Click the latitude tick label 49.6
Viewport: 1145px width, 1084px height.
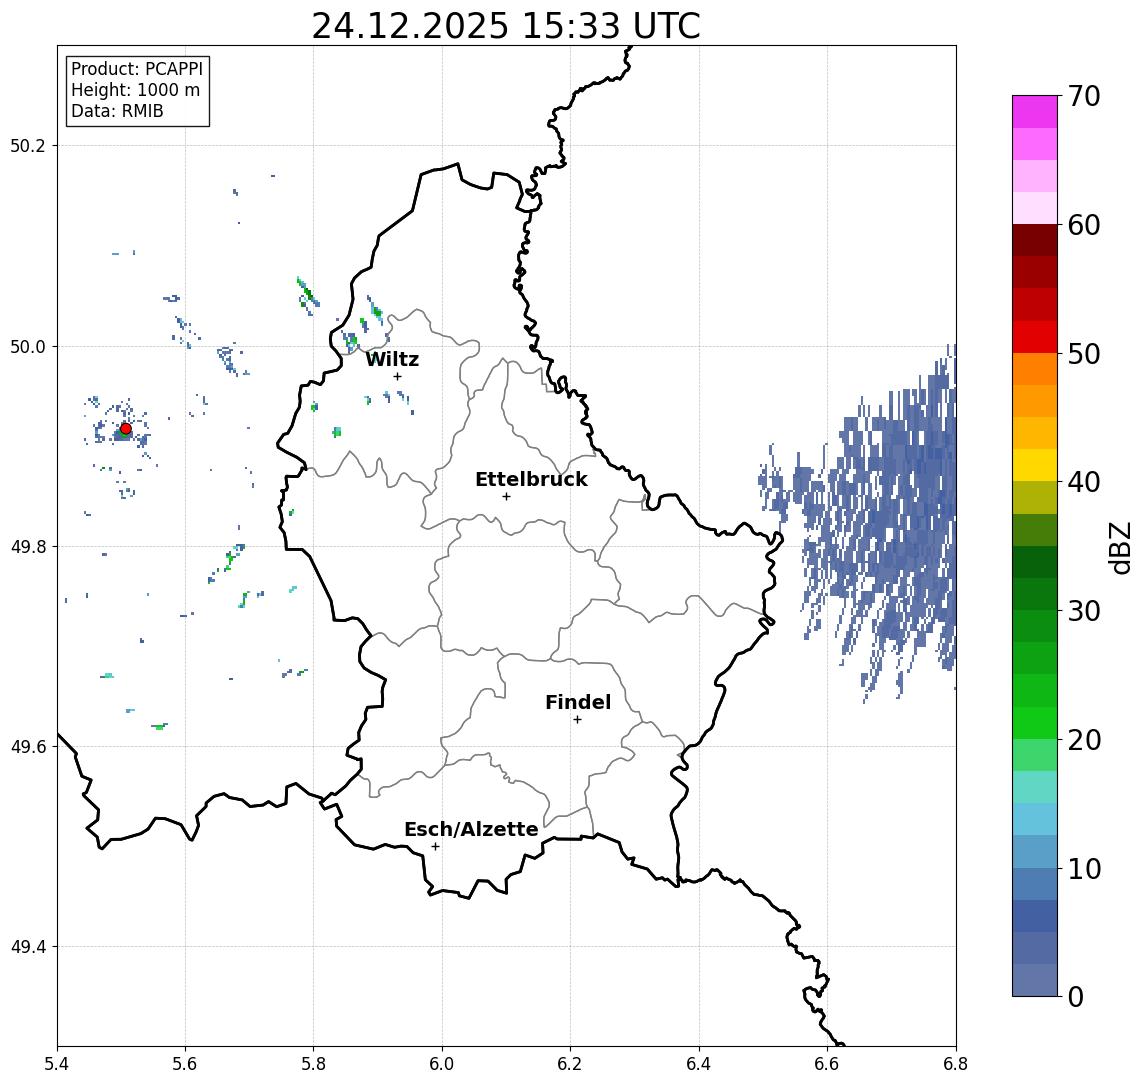tap(28, 747)
